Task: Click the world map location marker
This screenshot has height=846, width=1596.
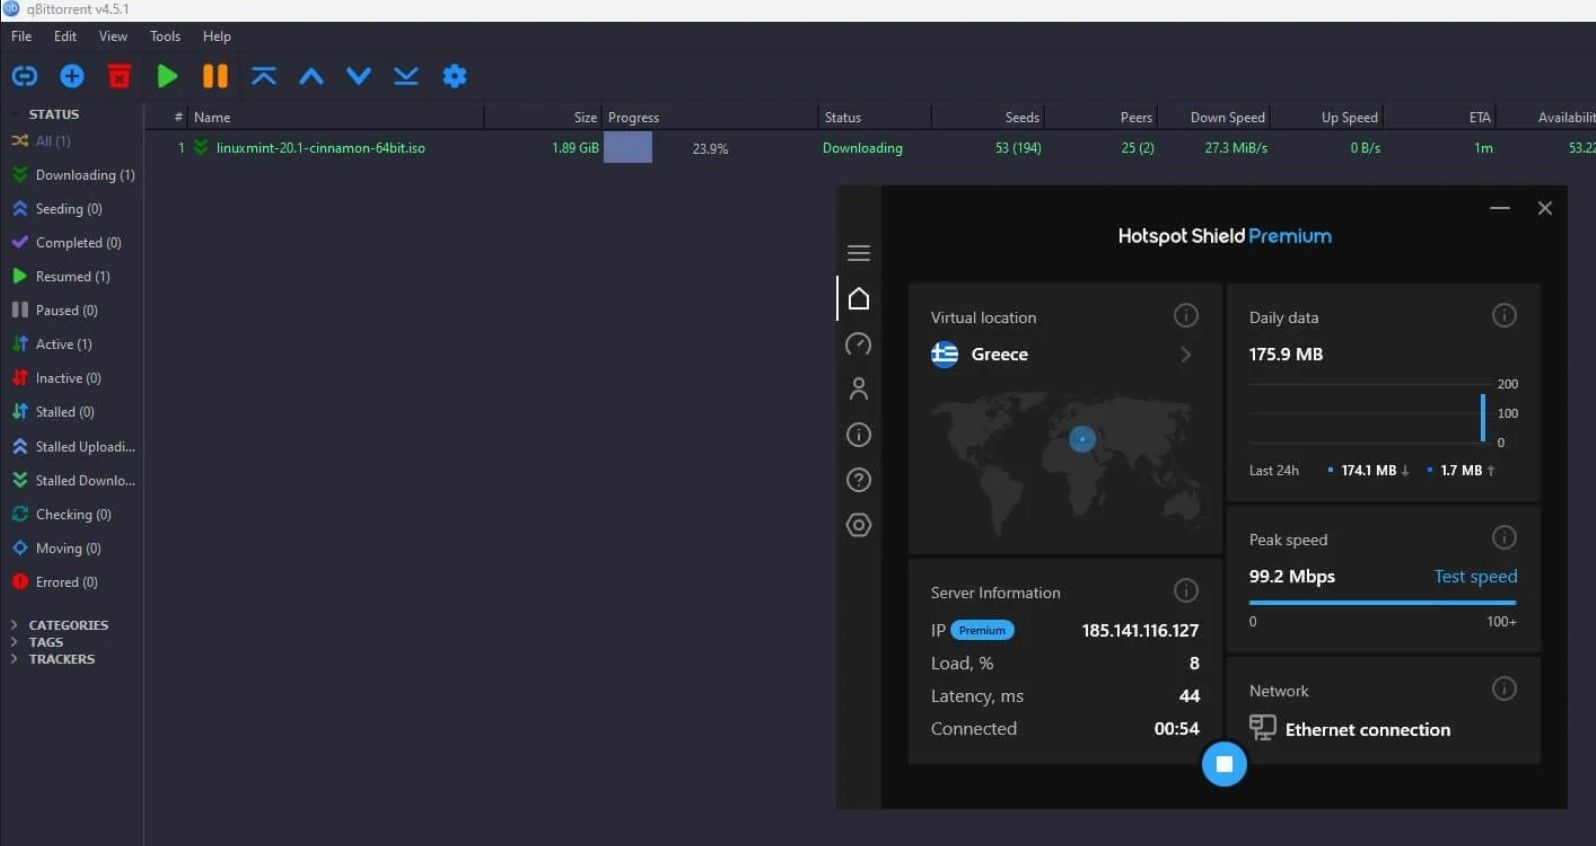Action: pos(1082,439)
